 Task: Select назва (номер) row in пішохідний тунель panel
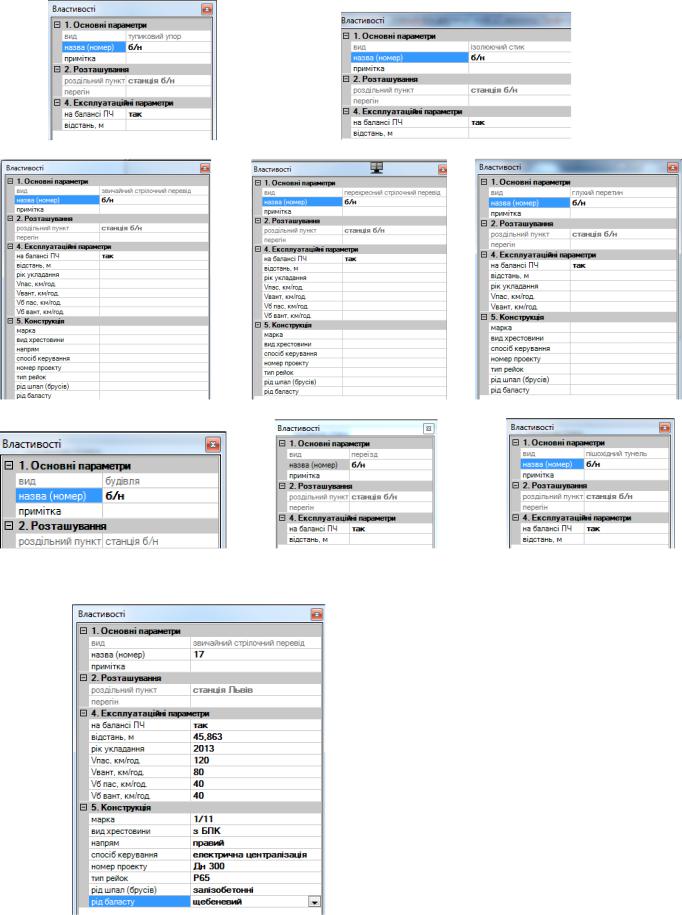(594, 465)
